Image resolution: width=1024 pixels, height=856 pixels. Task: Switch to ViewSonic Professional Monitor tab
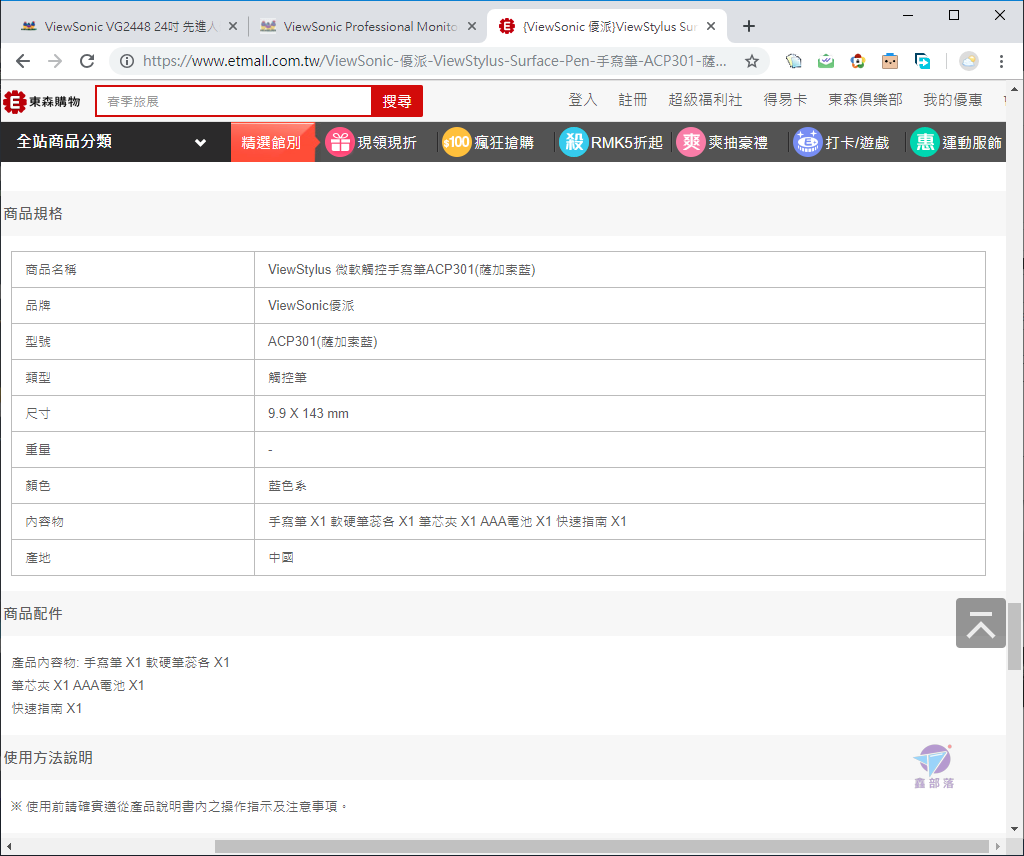click(x=368, y=27)
